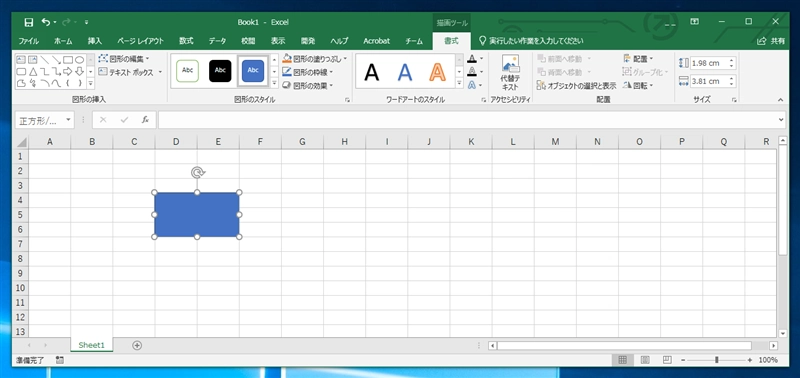Select the blue Abc shape style
Screen dimensions: 800x378
(253, 71)
